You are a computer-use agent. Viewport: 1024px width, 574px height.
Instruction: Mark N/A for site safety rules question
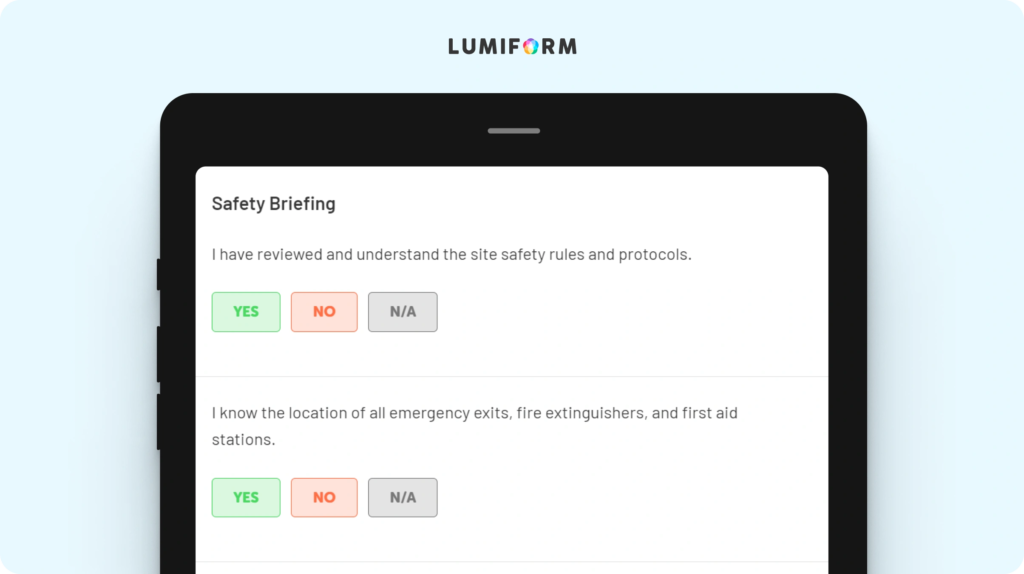pyautogui.click(x=402, y=311)
